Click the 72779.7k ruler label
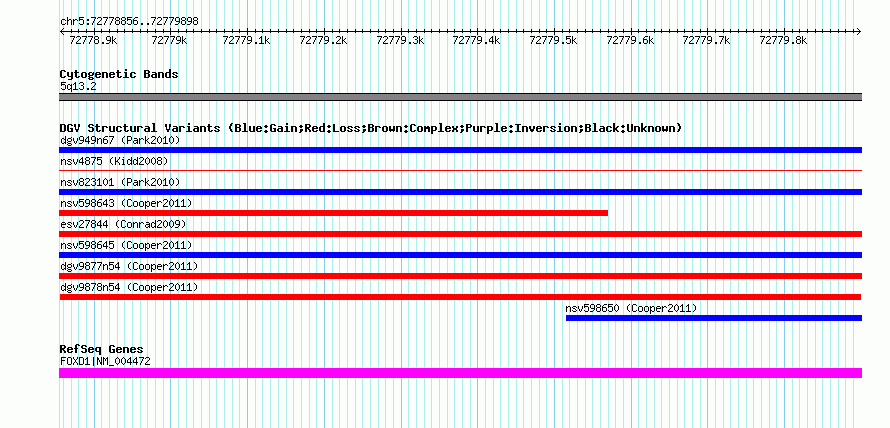Image resolution: width=890 pixels, height=428 pixels. coord(706,41)
